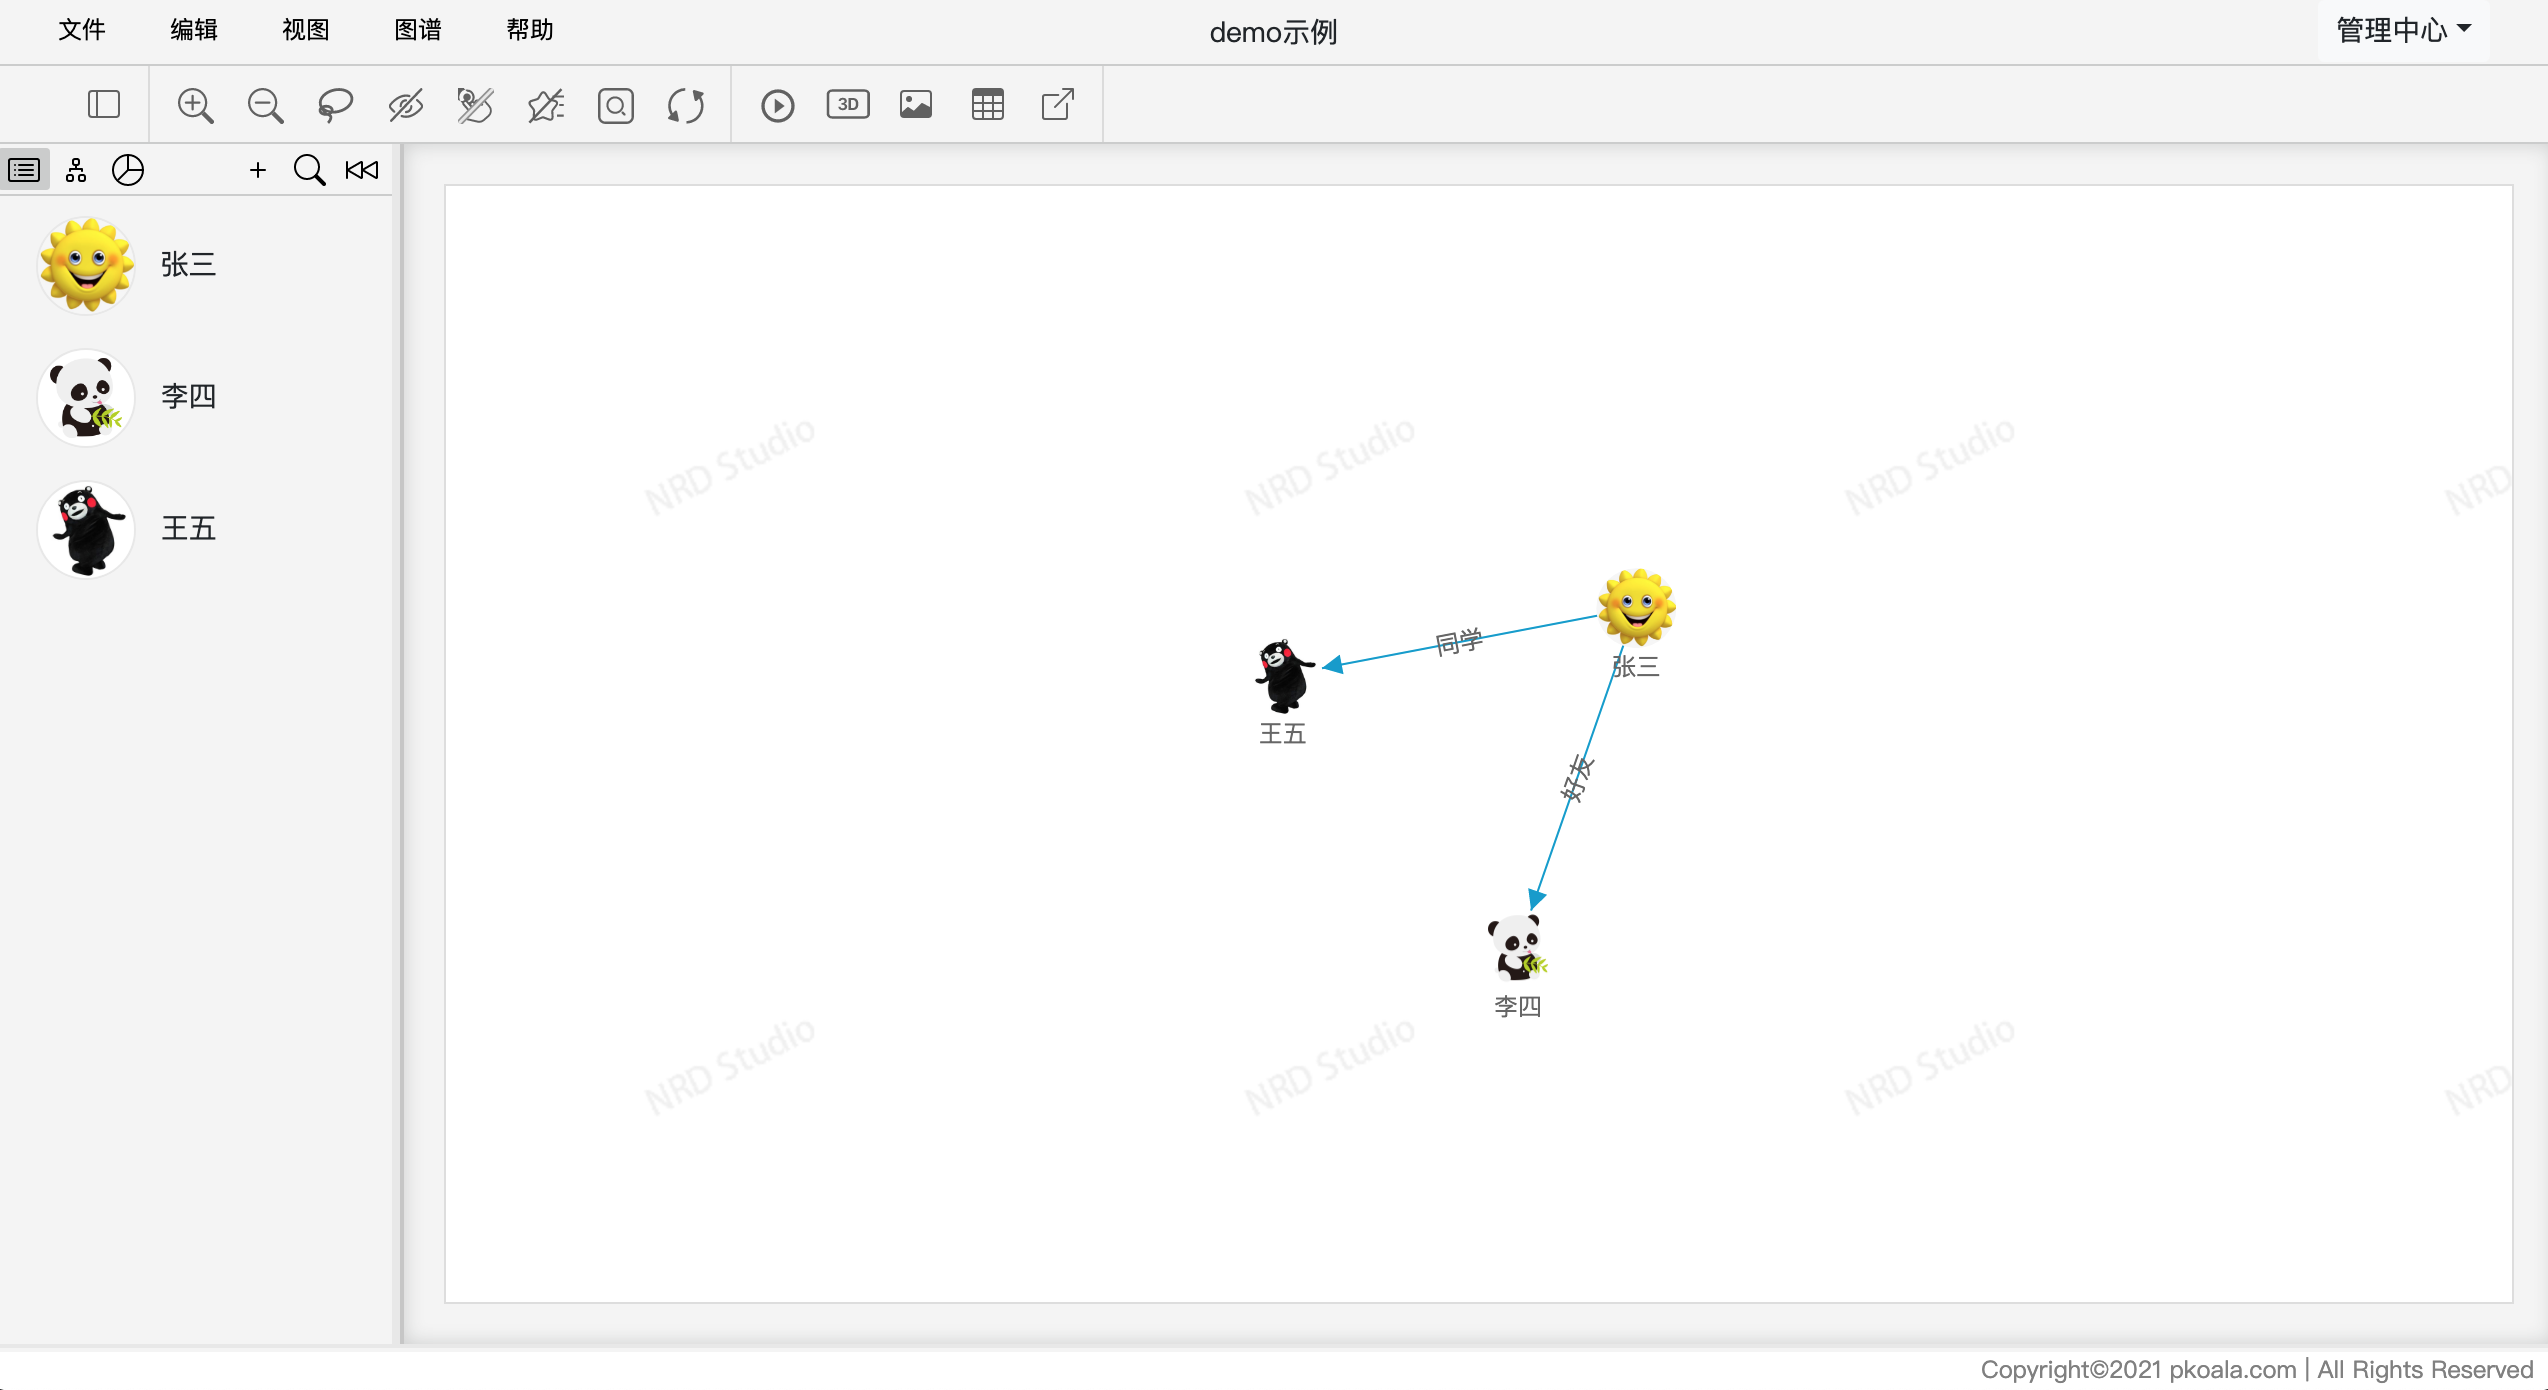2548x1390 pixels.
Task: Click the zoom out magnifier icon
Action: tap(265, 105)
